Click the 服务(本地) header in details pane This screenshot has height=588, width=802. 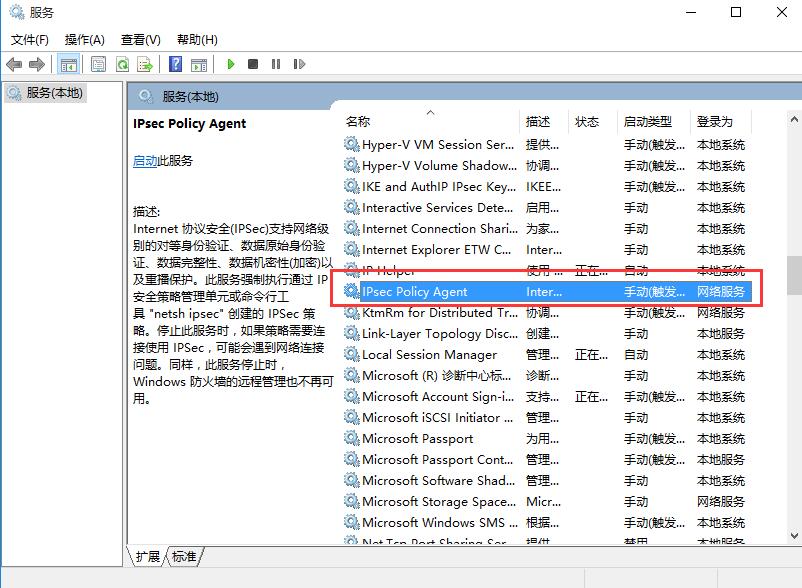tap(190, 97)
